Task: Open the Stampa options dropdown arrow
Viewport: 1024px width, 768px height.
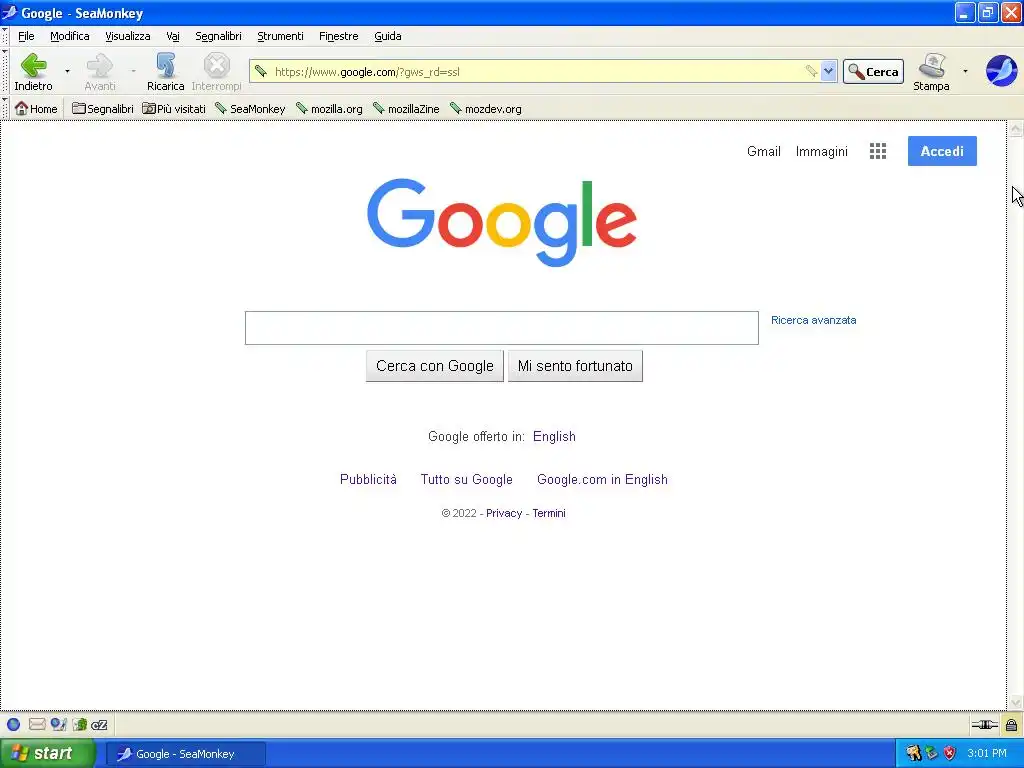Action: pos(965,71)
